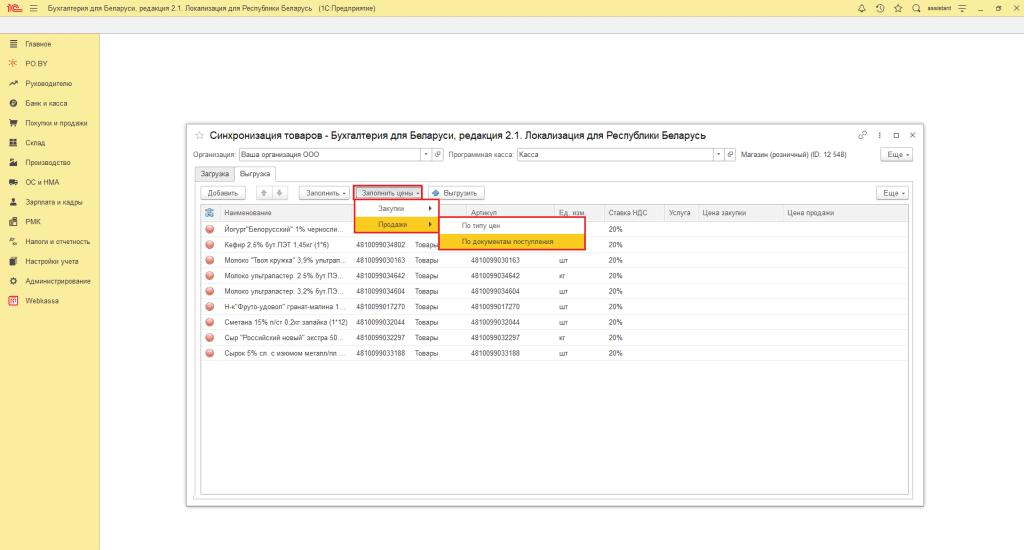The image size is (1024, 550).
Task: Click red status icon of Йогурт row
Action: point(210,229)
